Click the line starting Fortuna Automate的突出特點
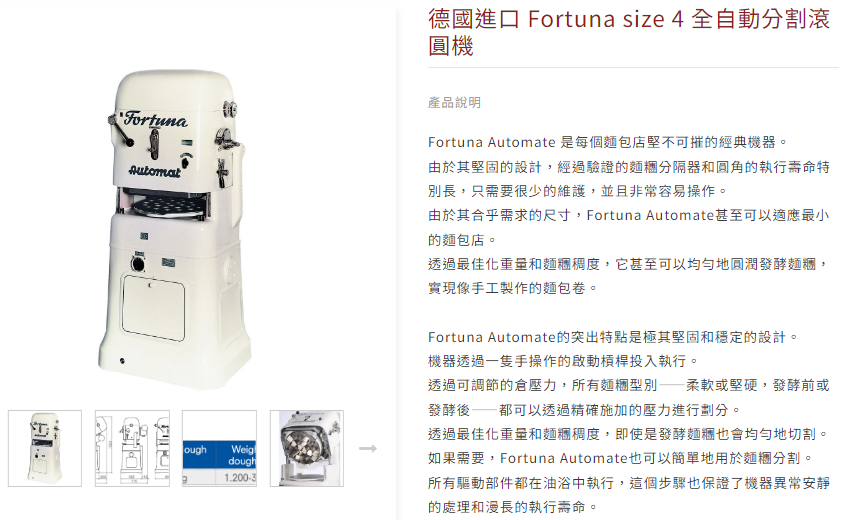Image resolution: width=846 pixels, height=520 pixels. pyautogui.click(x=613, y=337)
